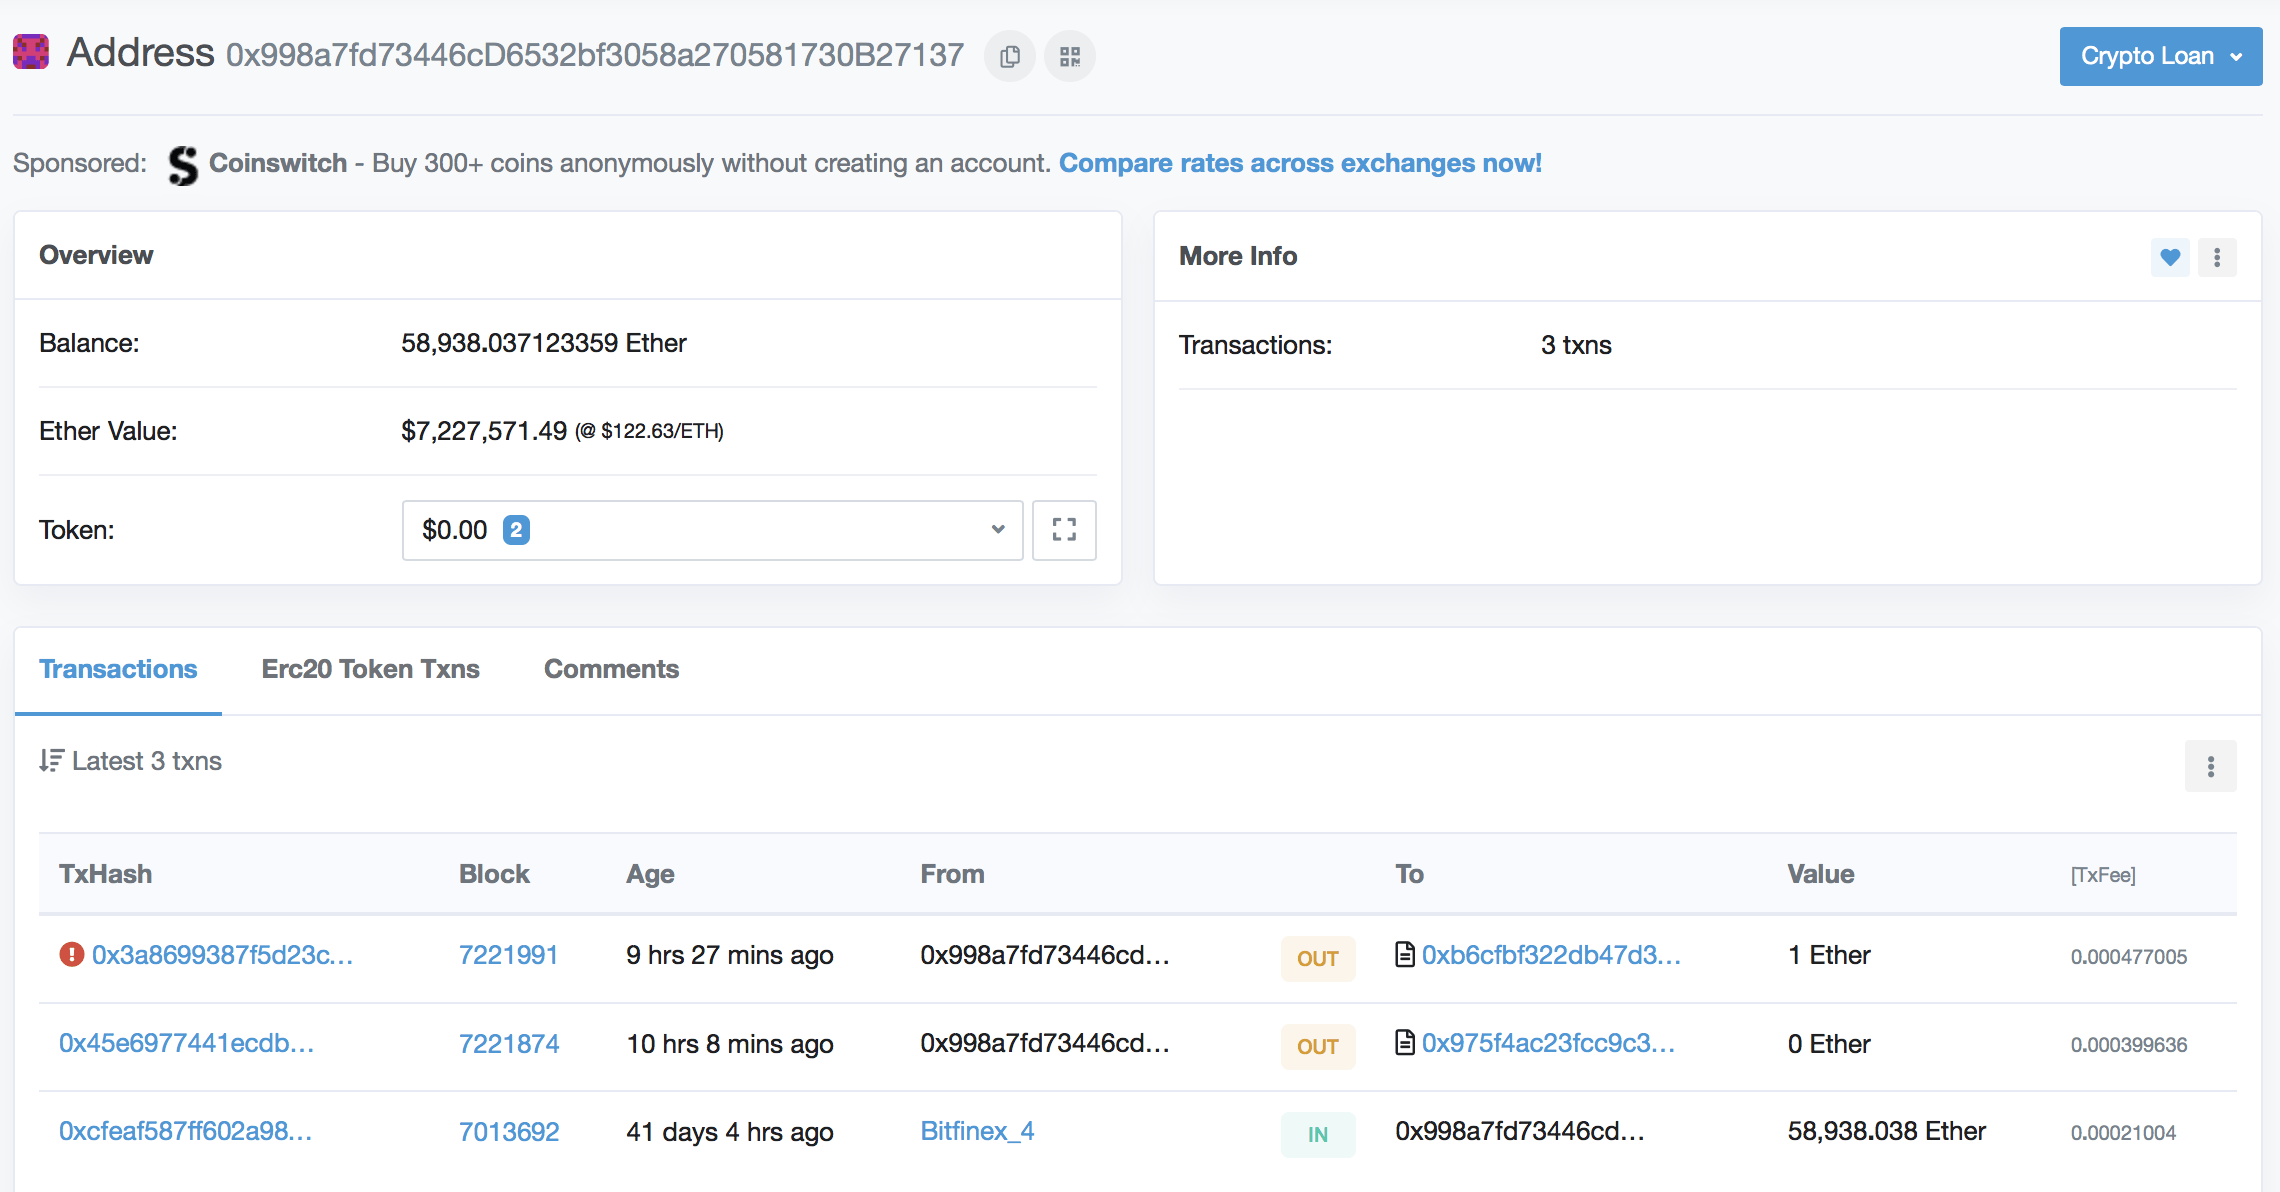Click the IN label in row 7013692
The image size is (2280, 1192).
pos(1317,1134)
